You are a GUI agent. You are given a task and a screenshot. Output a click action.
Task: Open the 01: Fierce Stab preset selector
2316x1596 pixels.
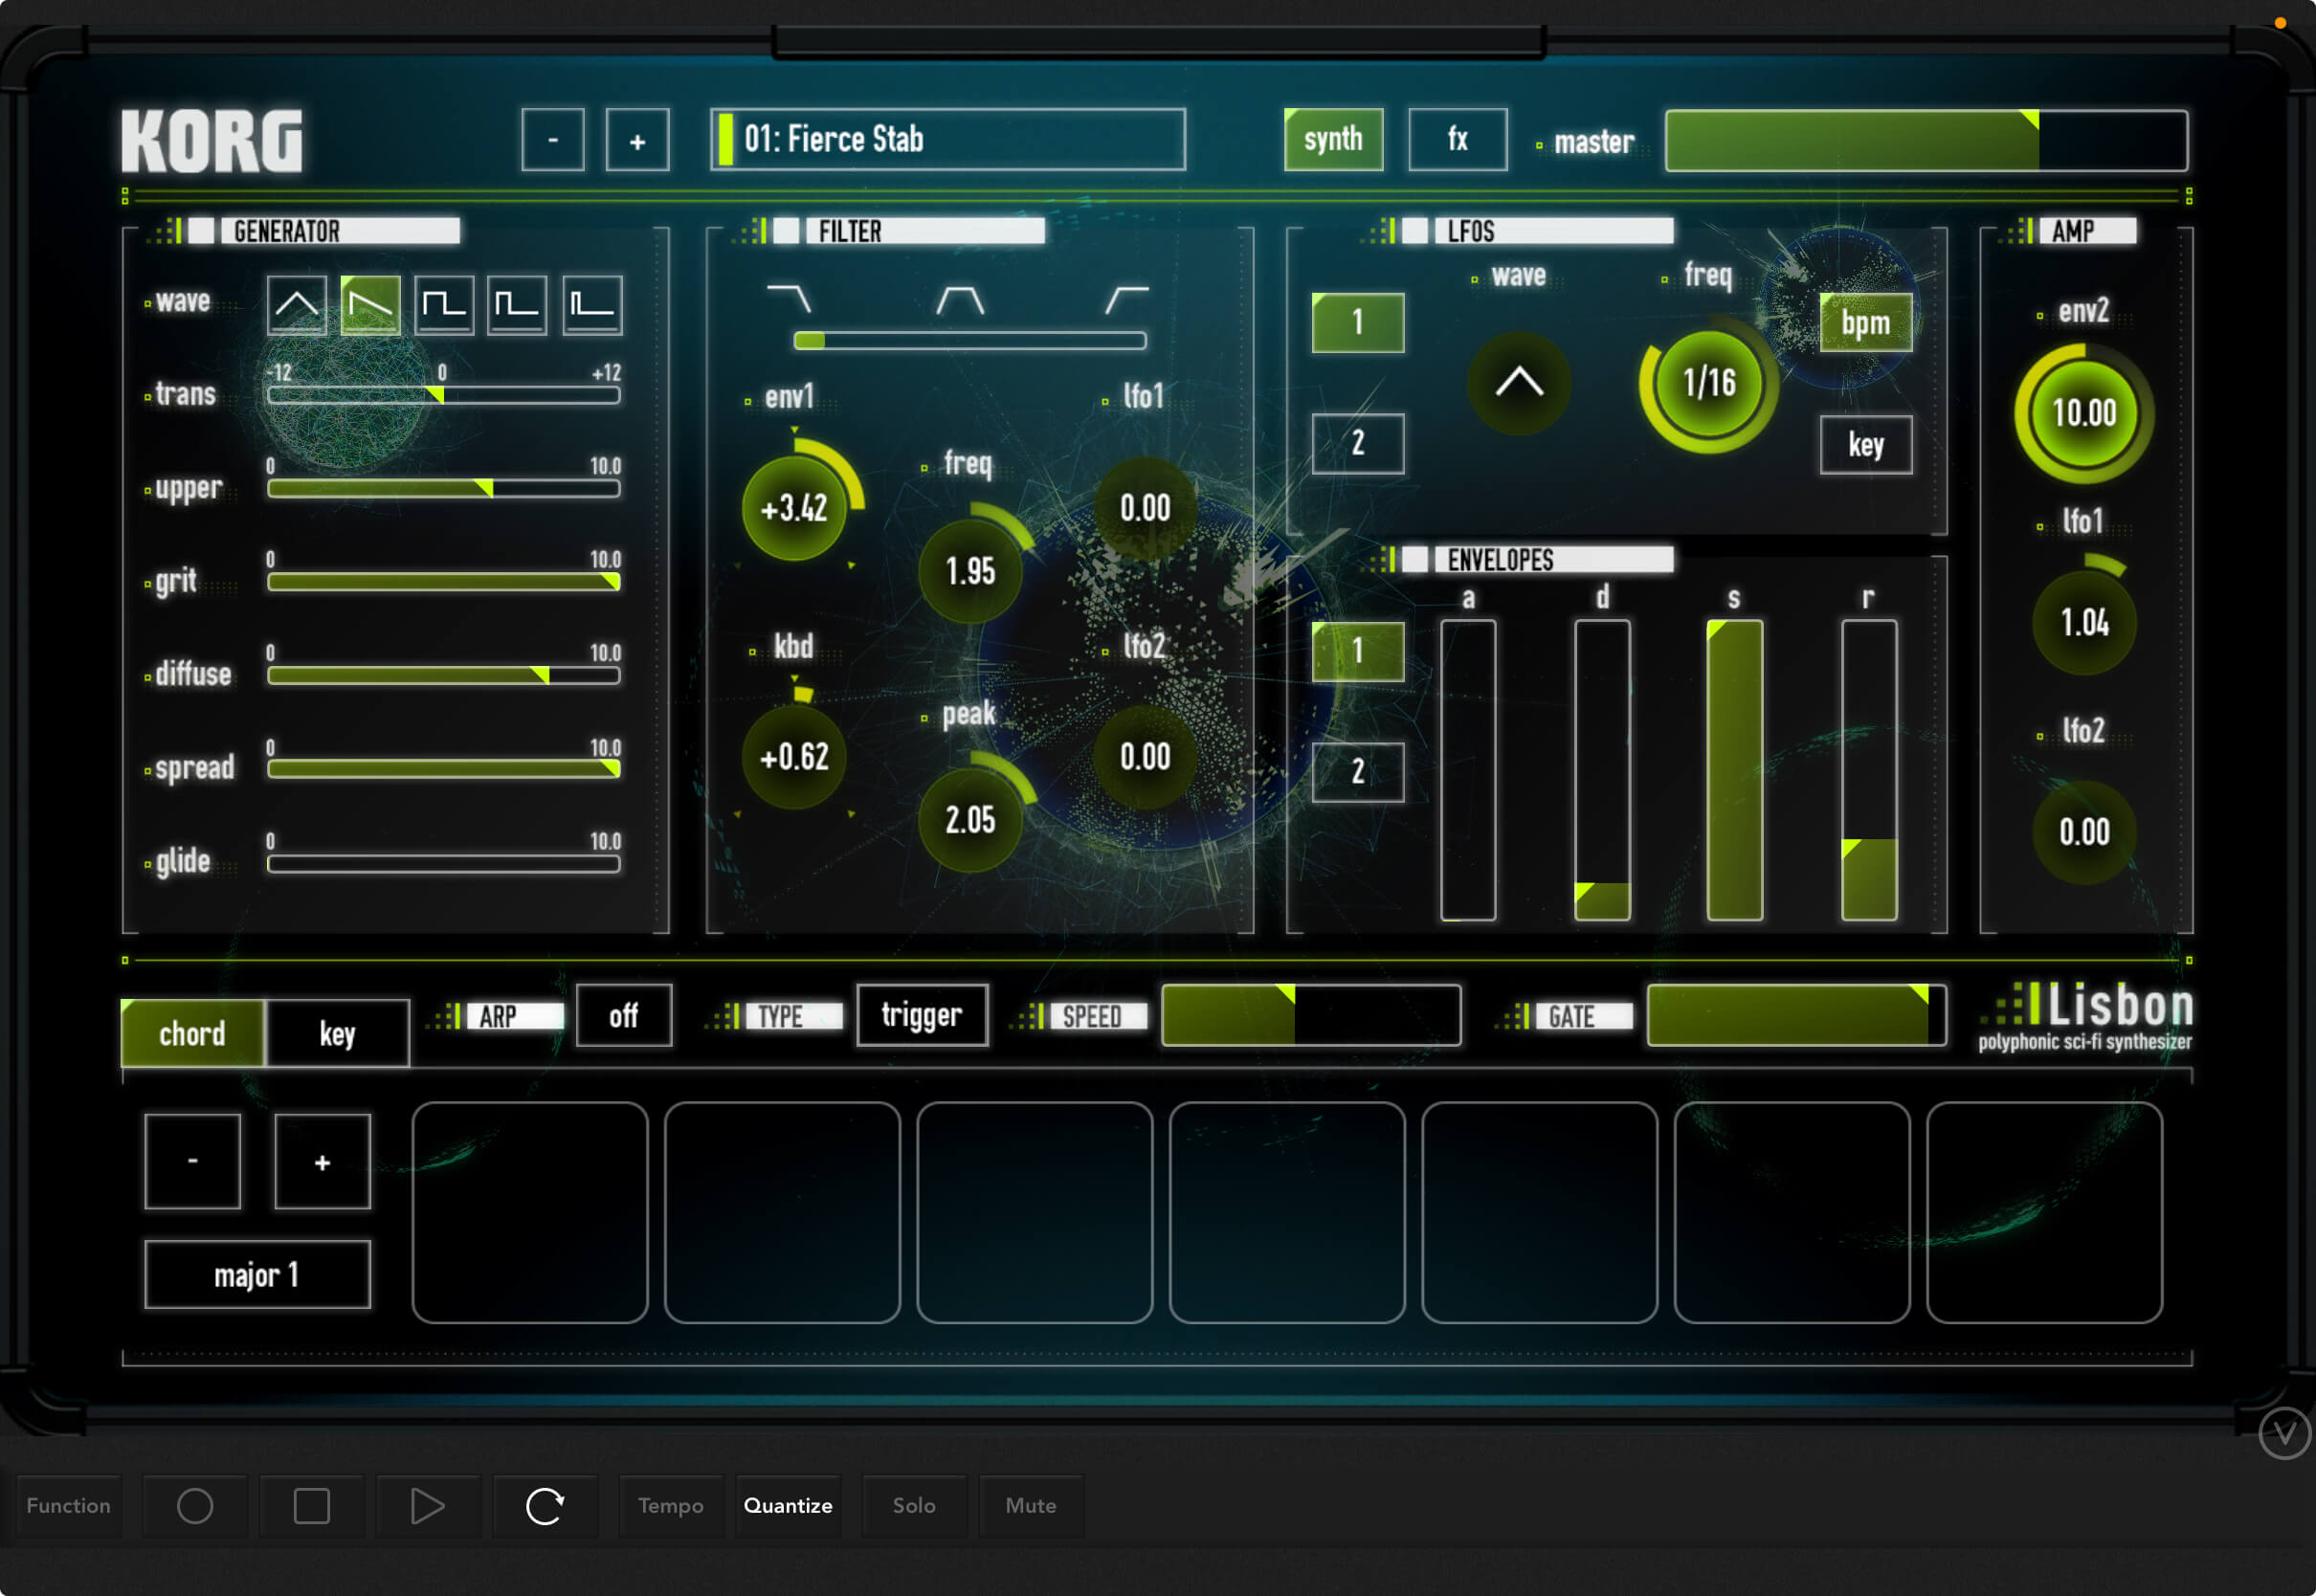tap(948, 139)
